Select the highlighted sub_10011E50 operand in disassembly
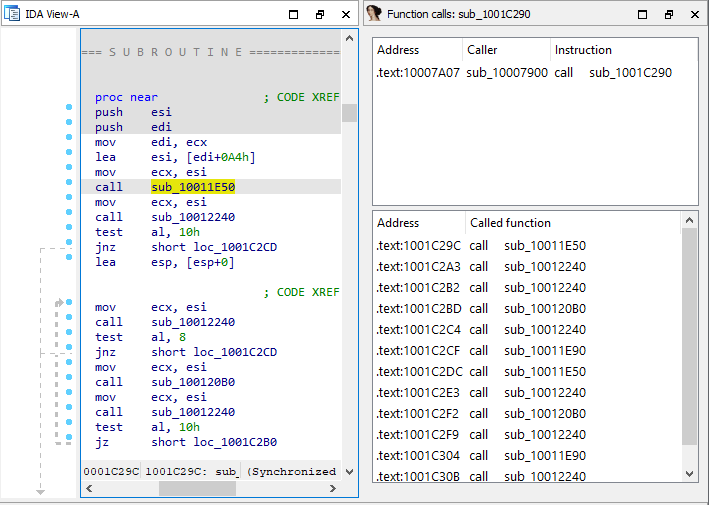 [x=193, y=187]
